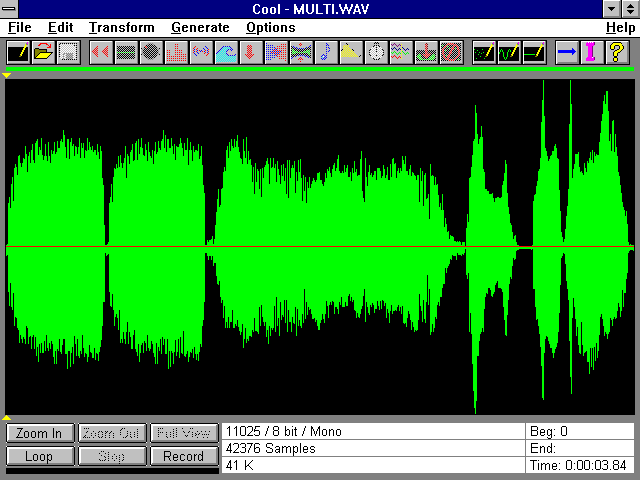Click the Zoom In button
Screen dimensions: 640x480
[x=40, y=433]
